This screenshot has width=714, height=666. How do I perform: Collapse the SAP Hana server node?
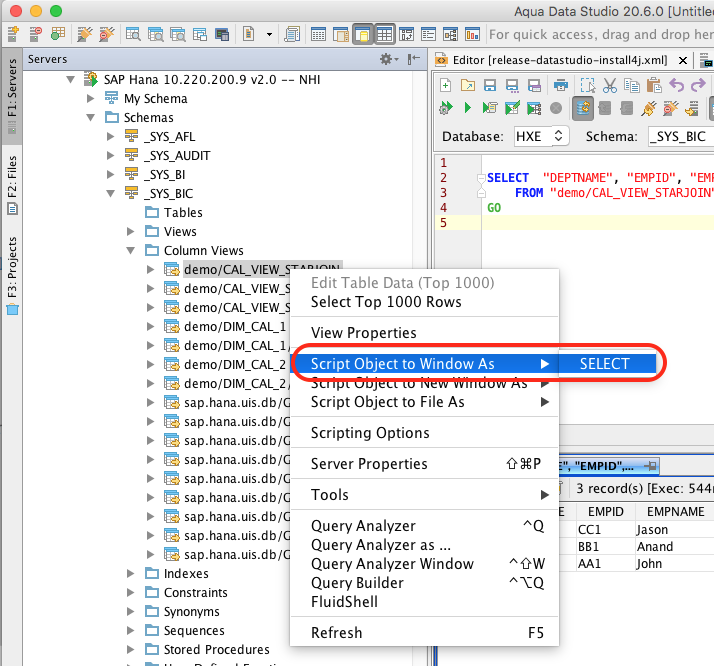click(71, 80)
